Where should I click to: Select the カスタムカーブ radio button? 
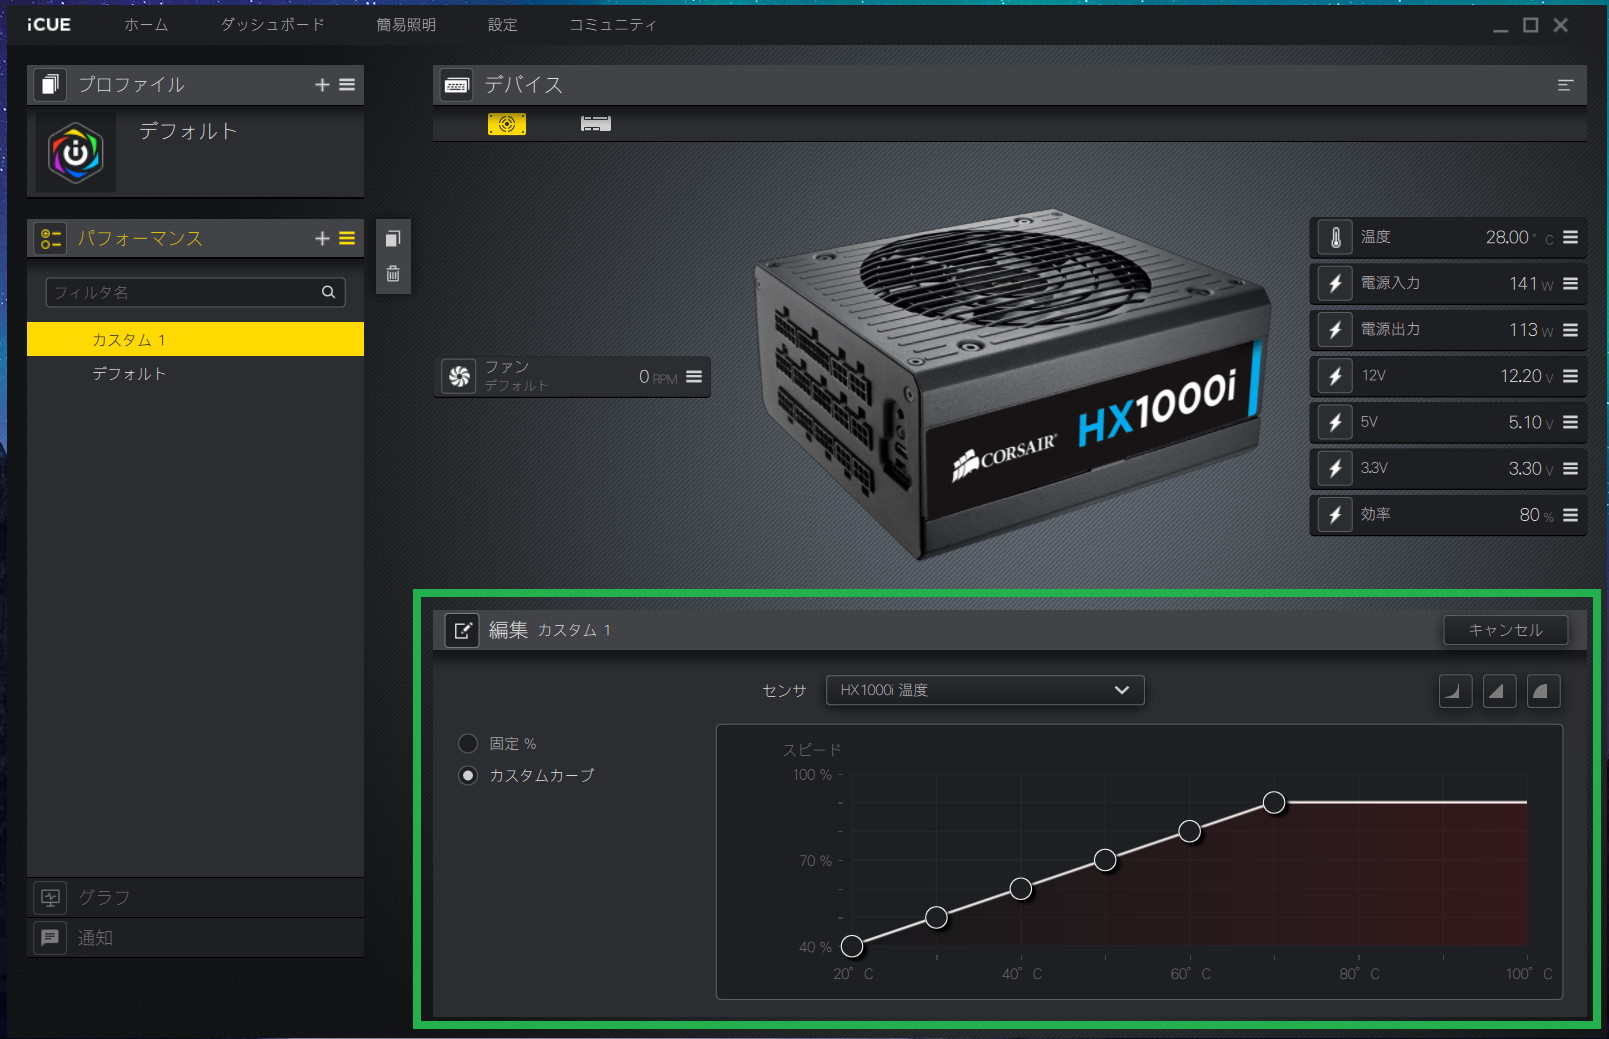[468, 775]
